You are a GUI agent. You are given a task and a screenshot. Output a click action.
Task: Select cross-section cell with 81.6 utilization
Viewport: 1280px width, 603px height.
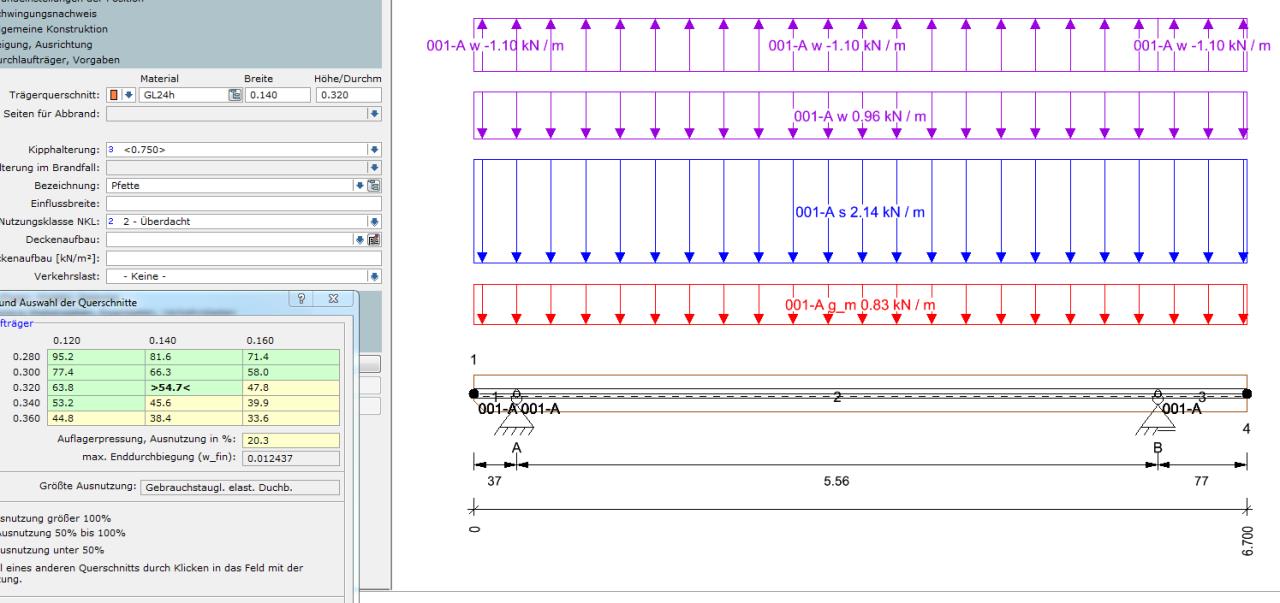coord(195,355)
